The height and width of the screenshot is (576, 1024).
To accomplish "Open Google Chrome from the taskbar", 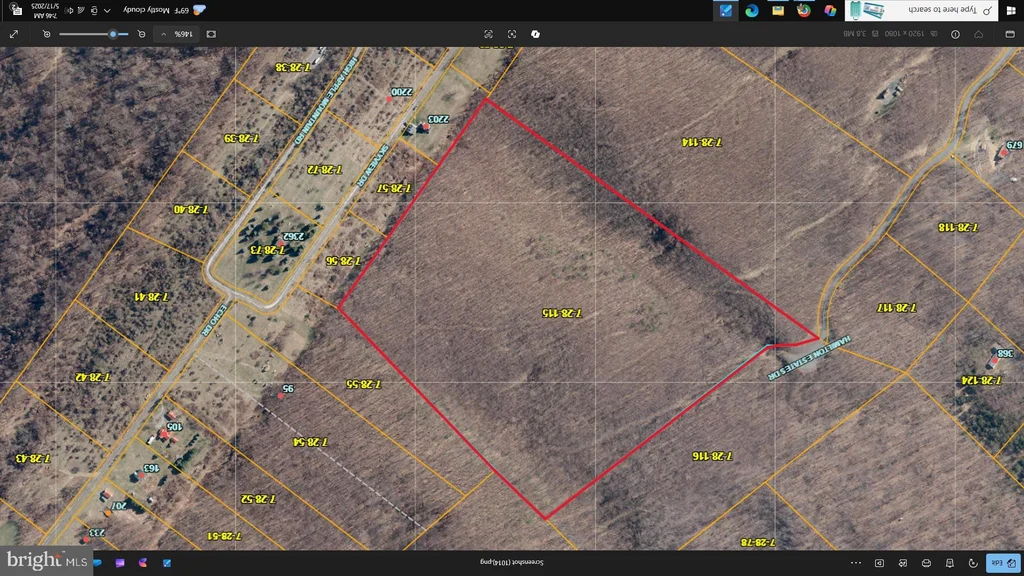I will pos(804,10).
